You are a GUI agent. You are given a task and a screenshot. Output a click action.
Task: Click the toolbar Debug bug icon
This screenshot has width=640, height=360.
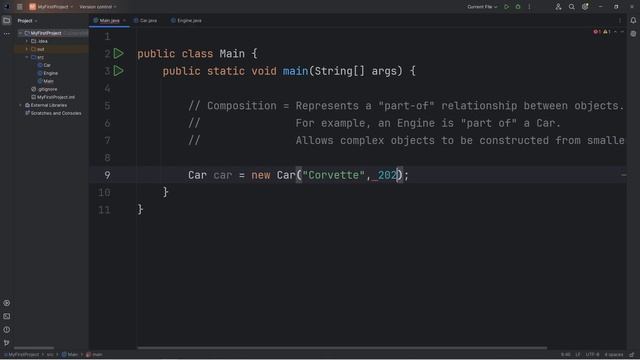coord(518,7)
